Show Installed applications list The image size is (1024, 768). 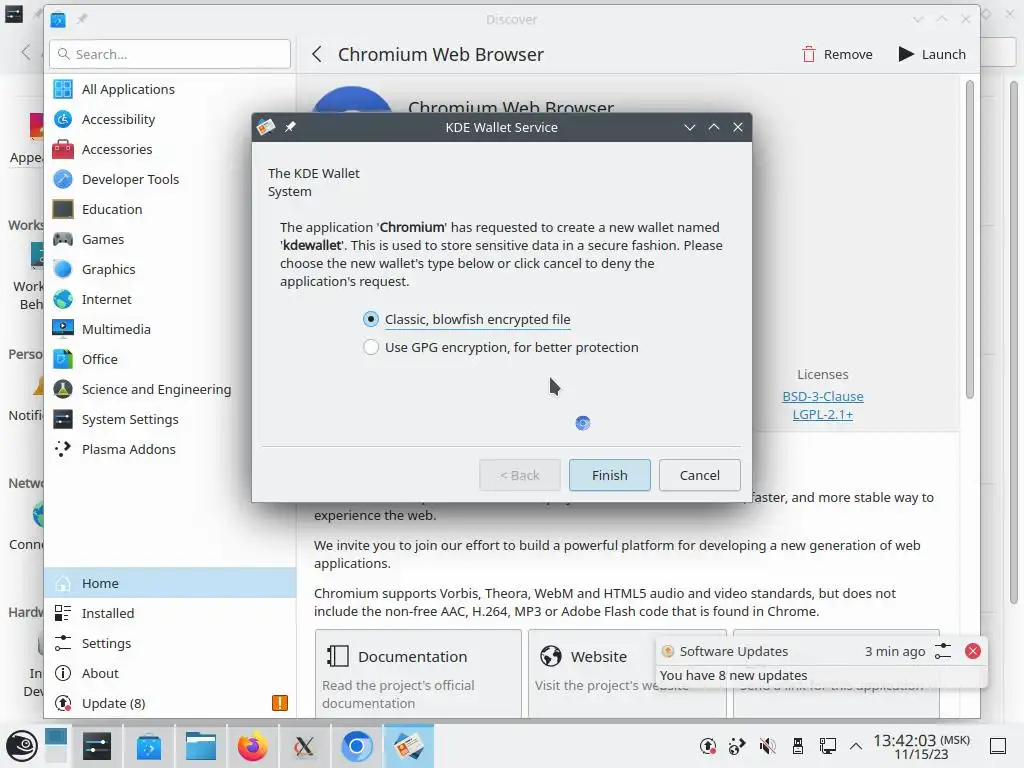[x=170, y=613]
